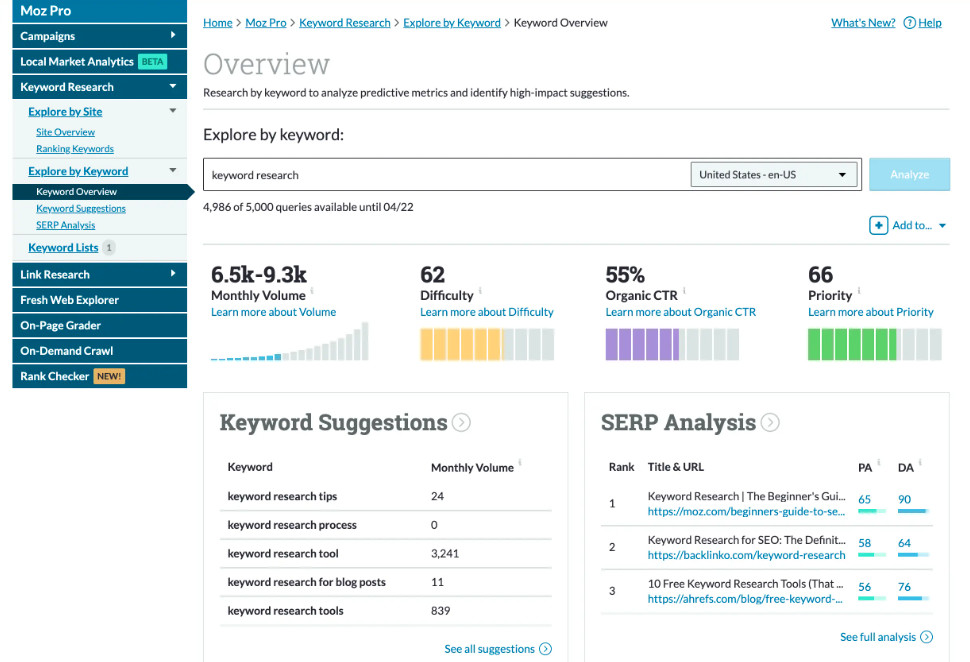Select Keyword Overview in sidebar
The height and width of the screenshot is (662, 970).
(x=102, y=192)
